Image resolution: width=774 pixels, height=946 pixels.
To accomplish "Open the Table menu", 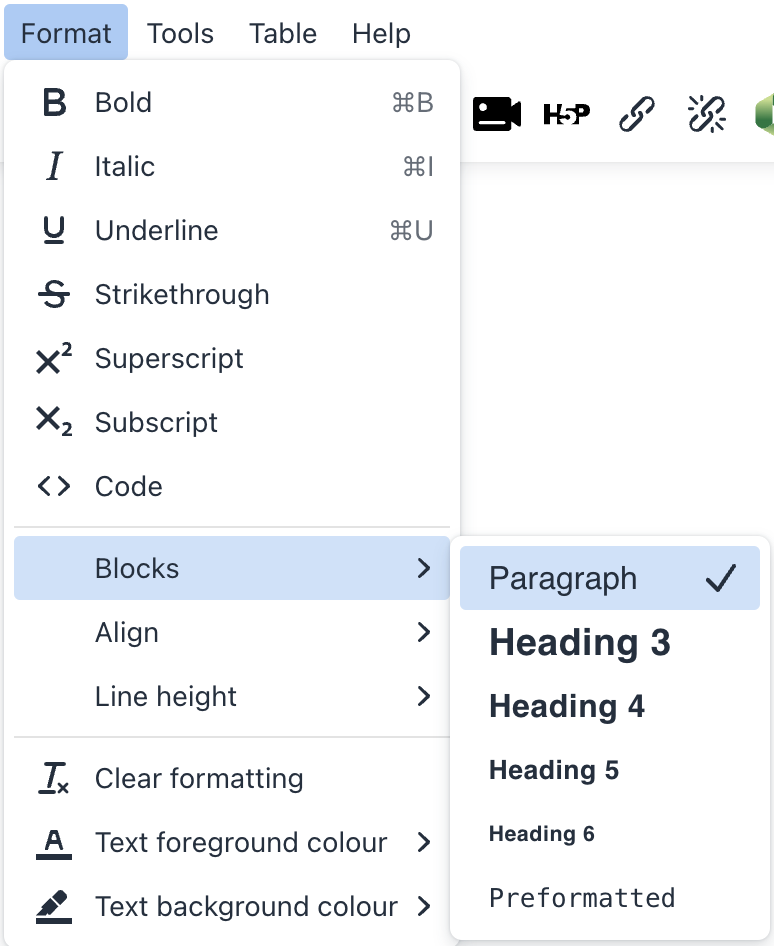I will pos(283,33).
